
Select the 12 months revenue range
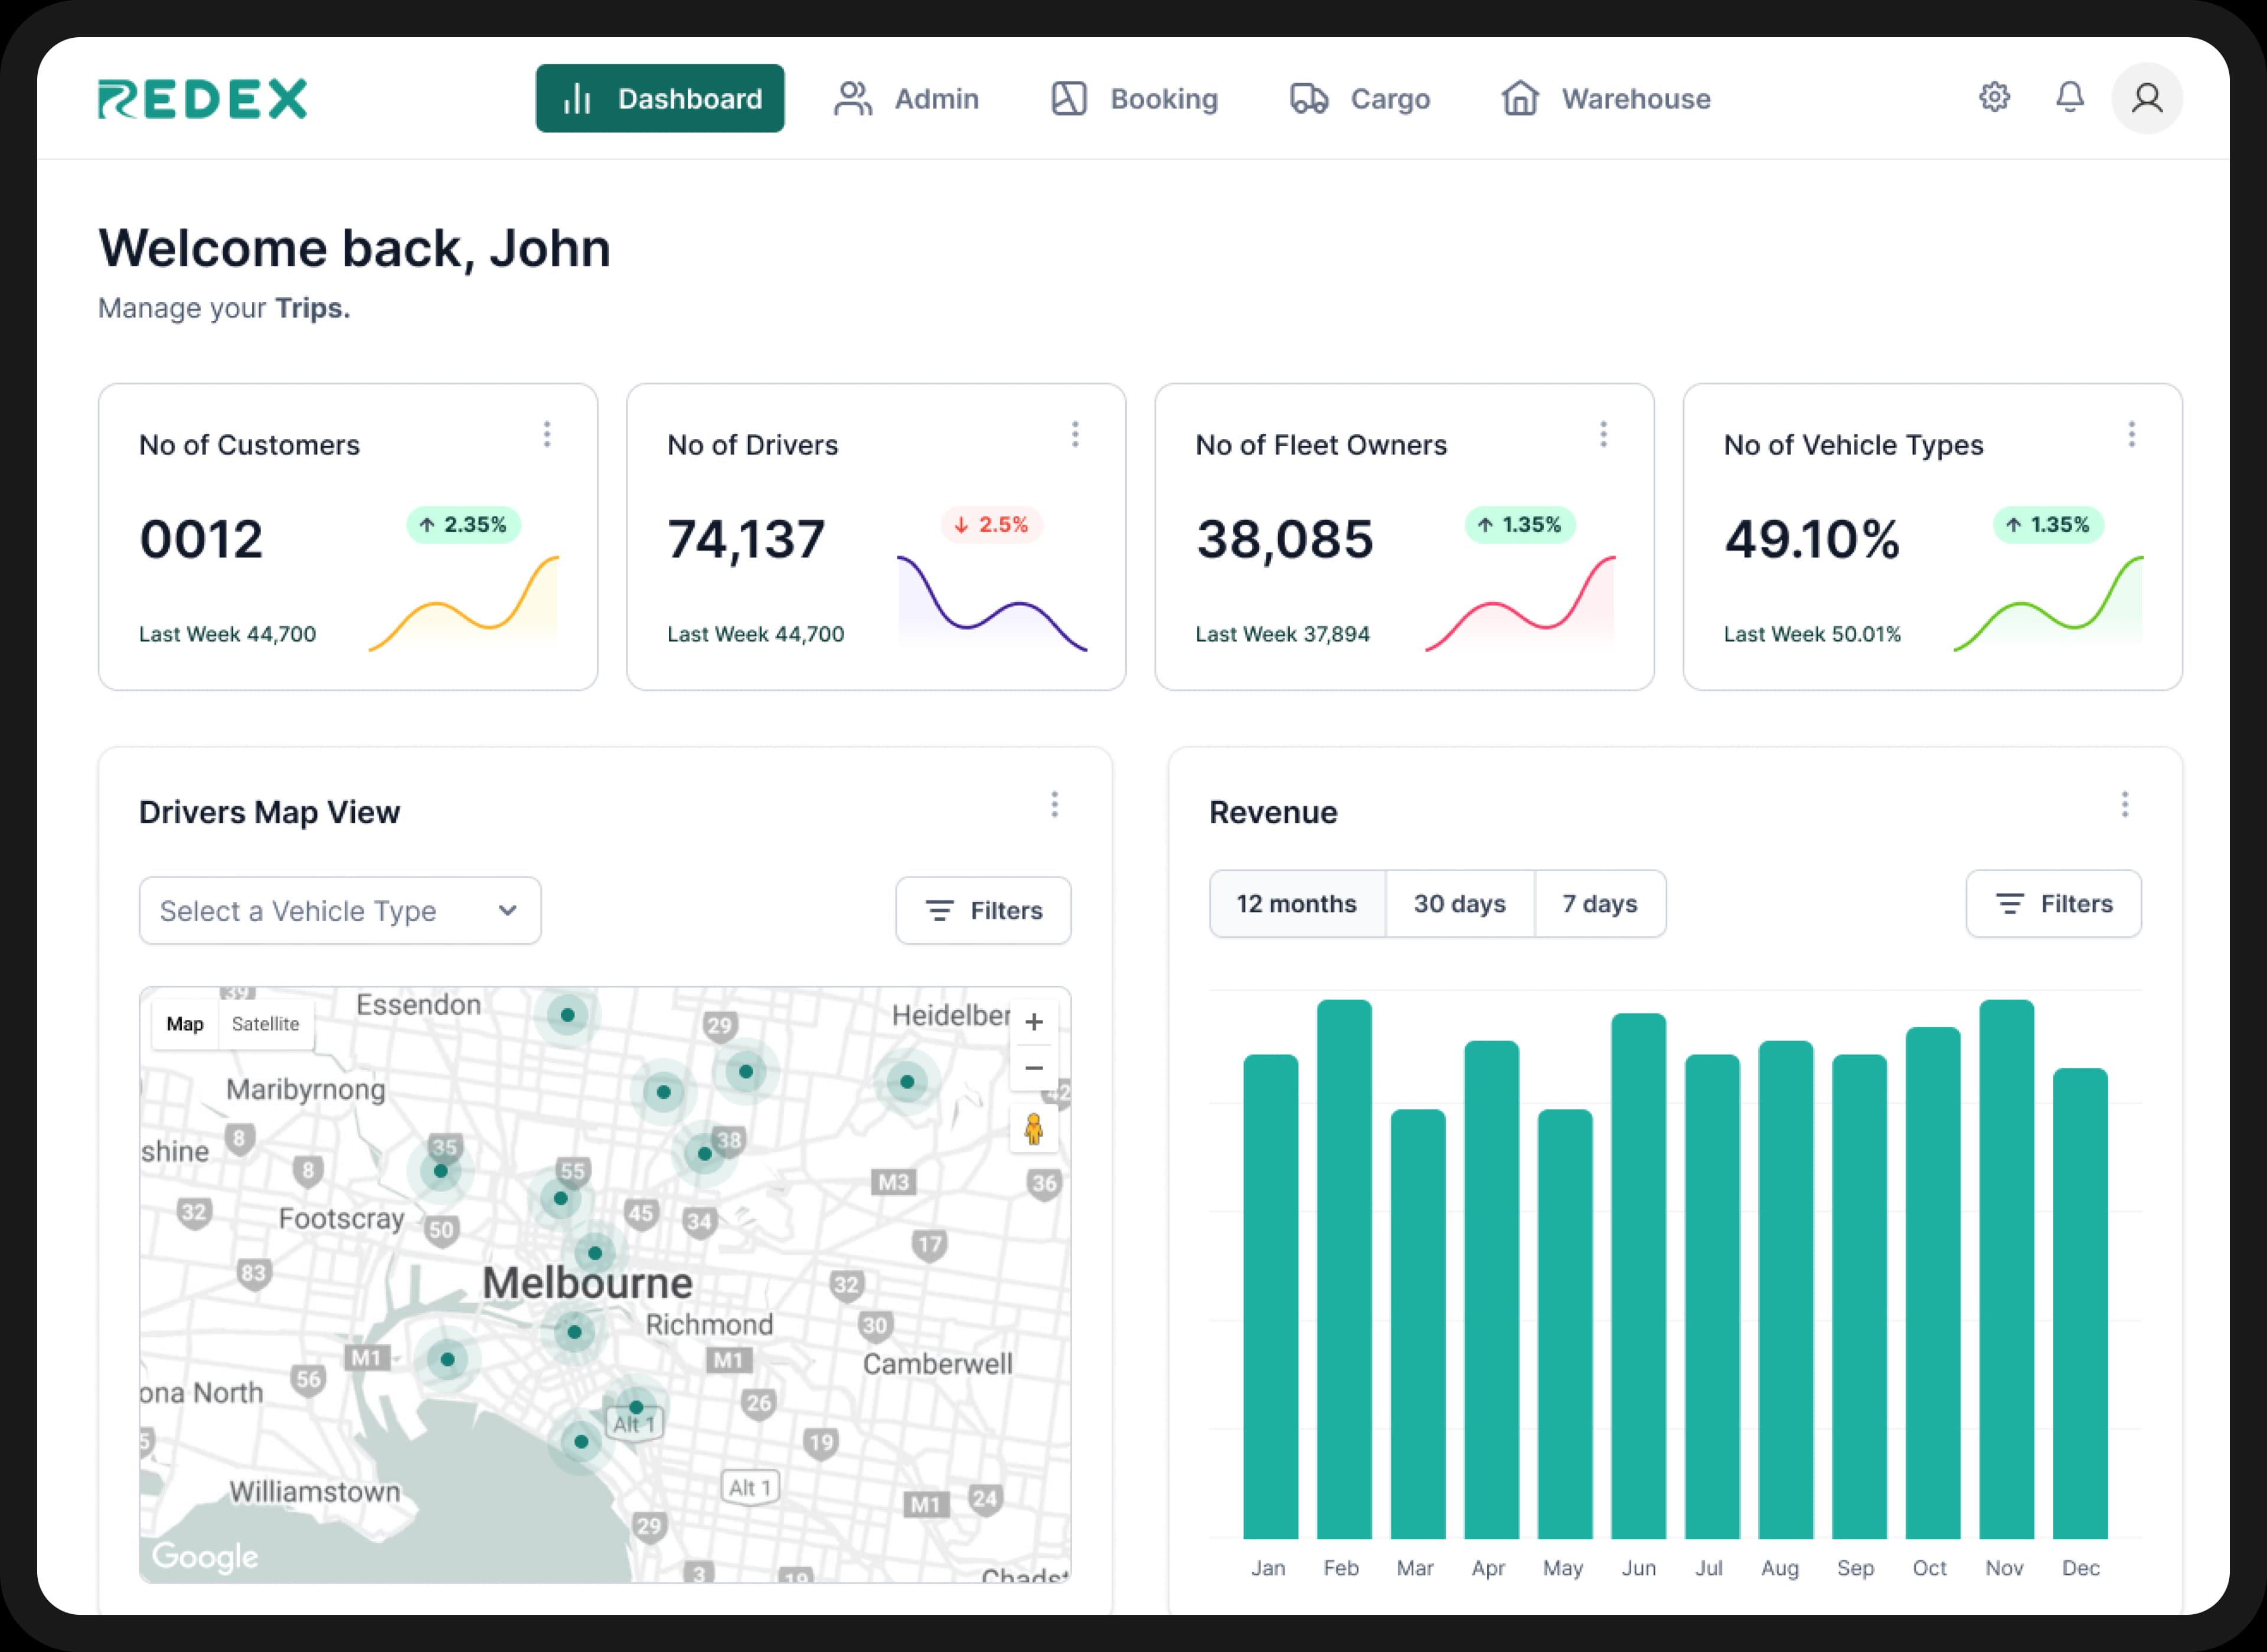click(x=1296, y=904)
